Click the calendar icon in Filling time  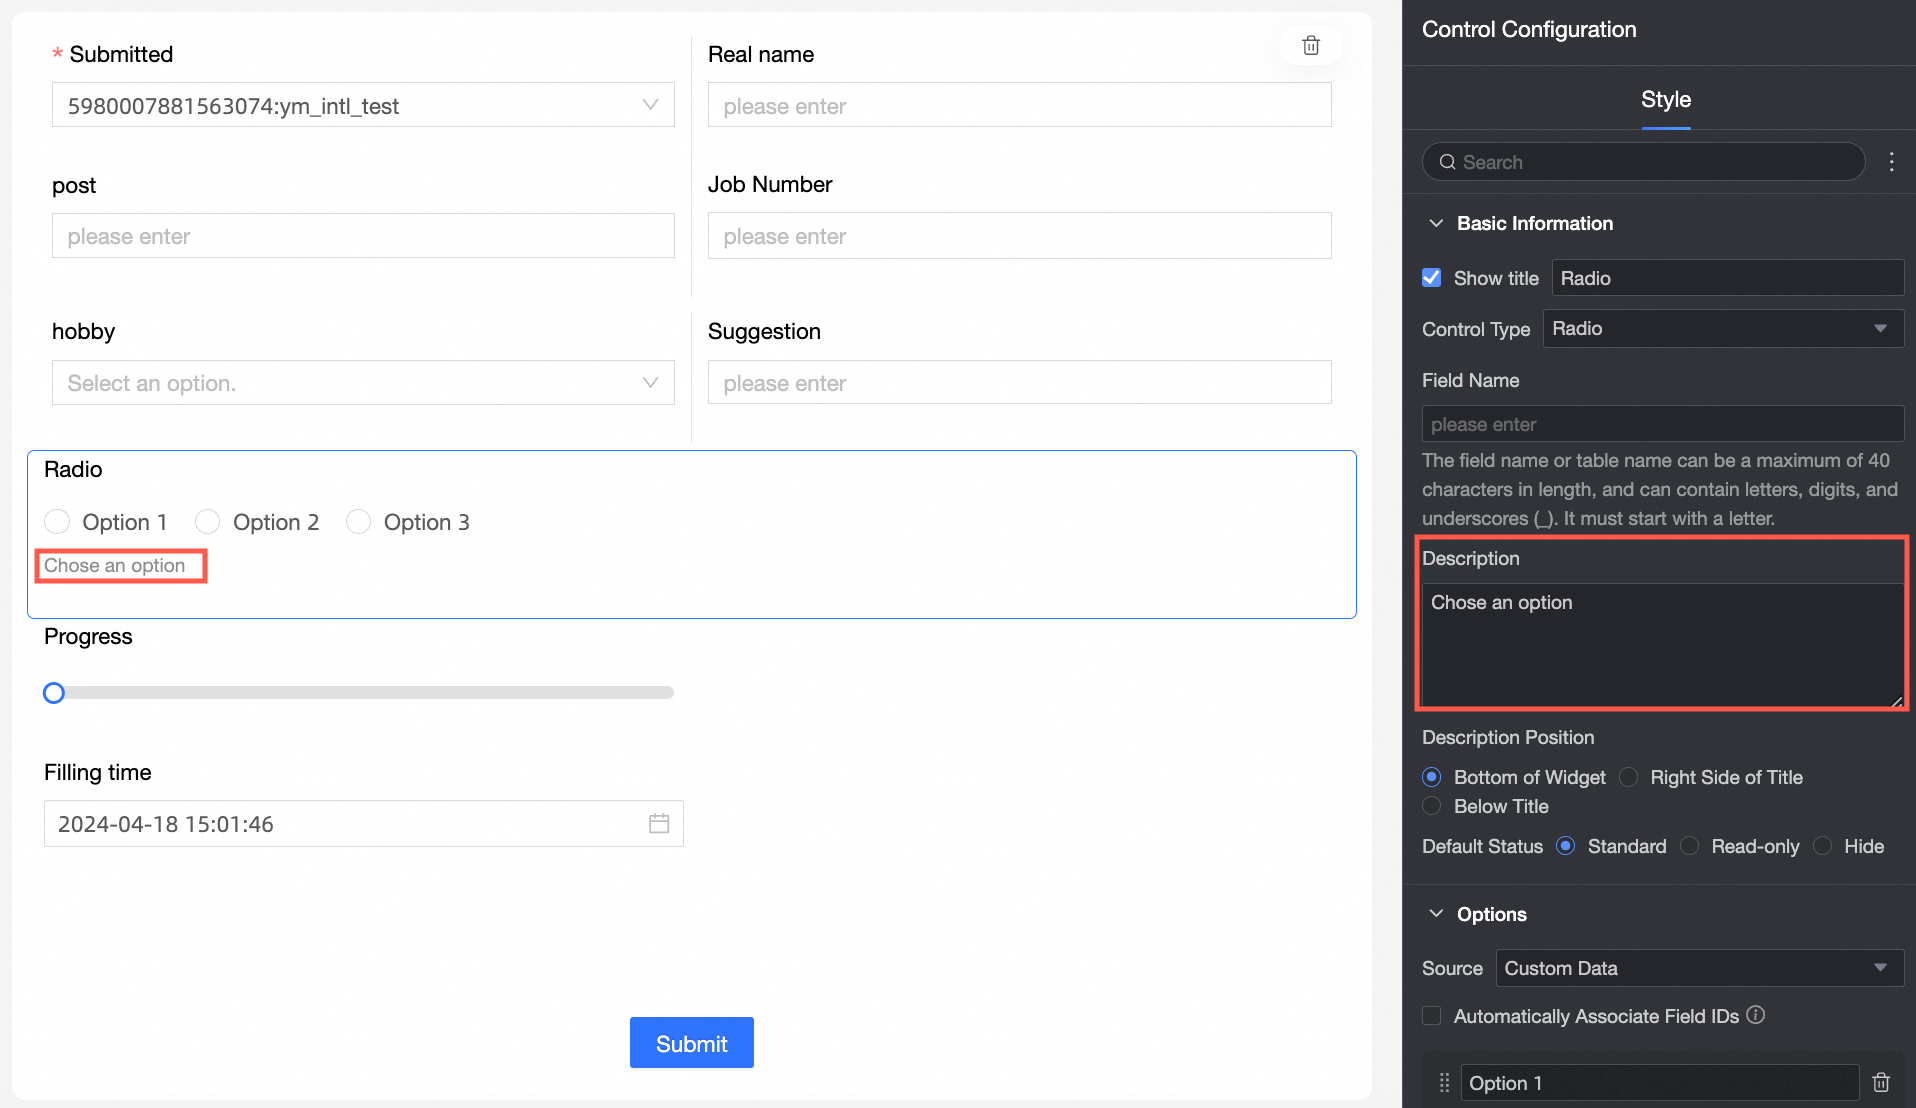(x=659, y=823)
